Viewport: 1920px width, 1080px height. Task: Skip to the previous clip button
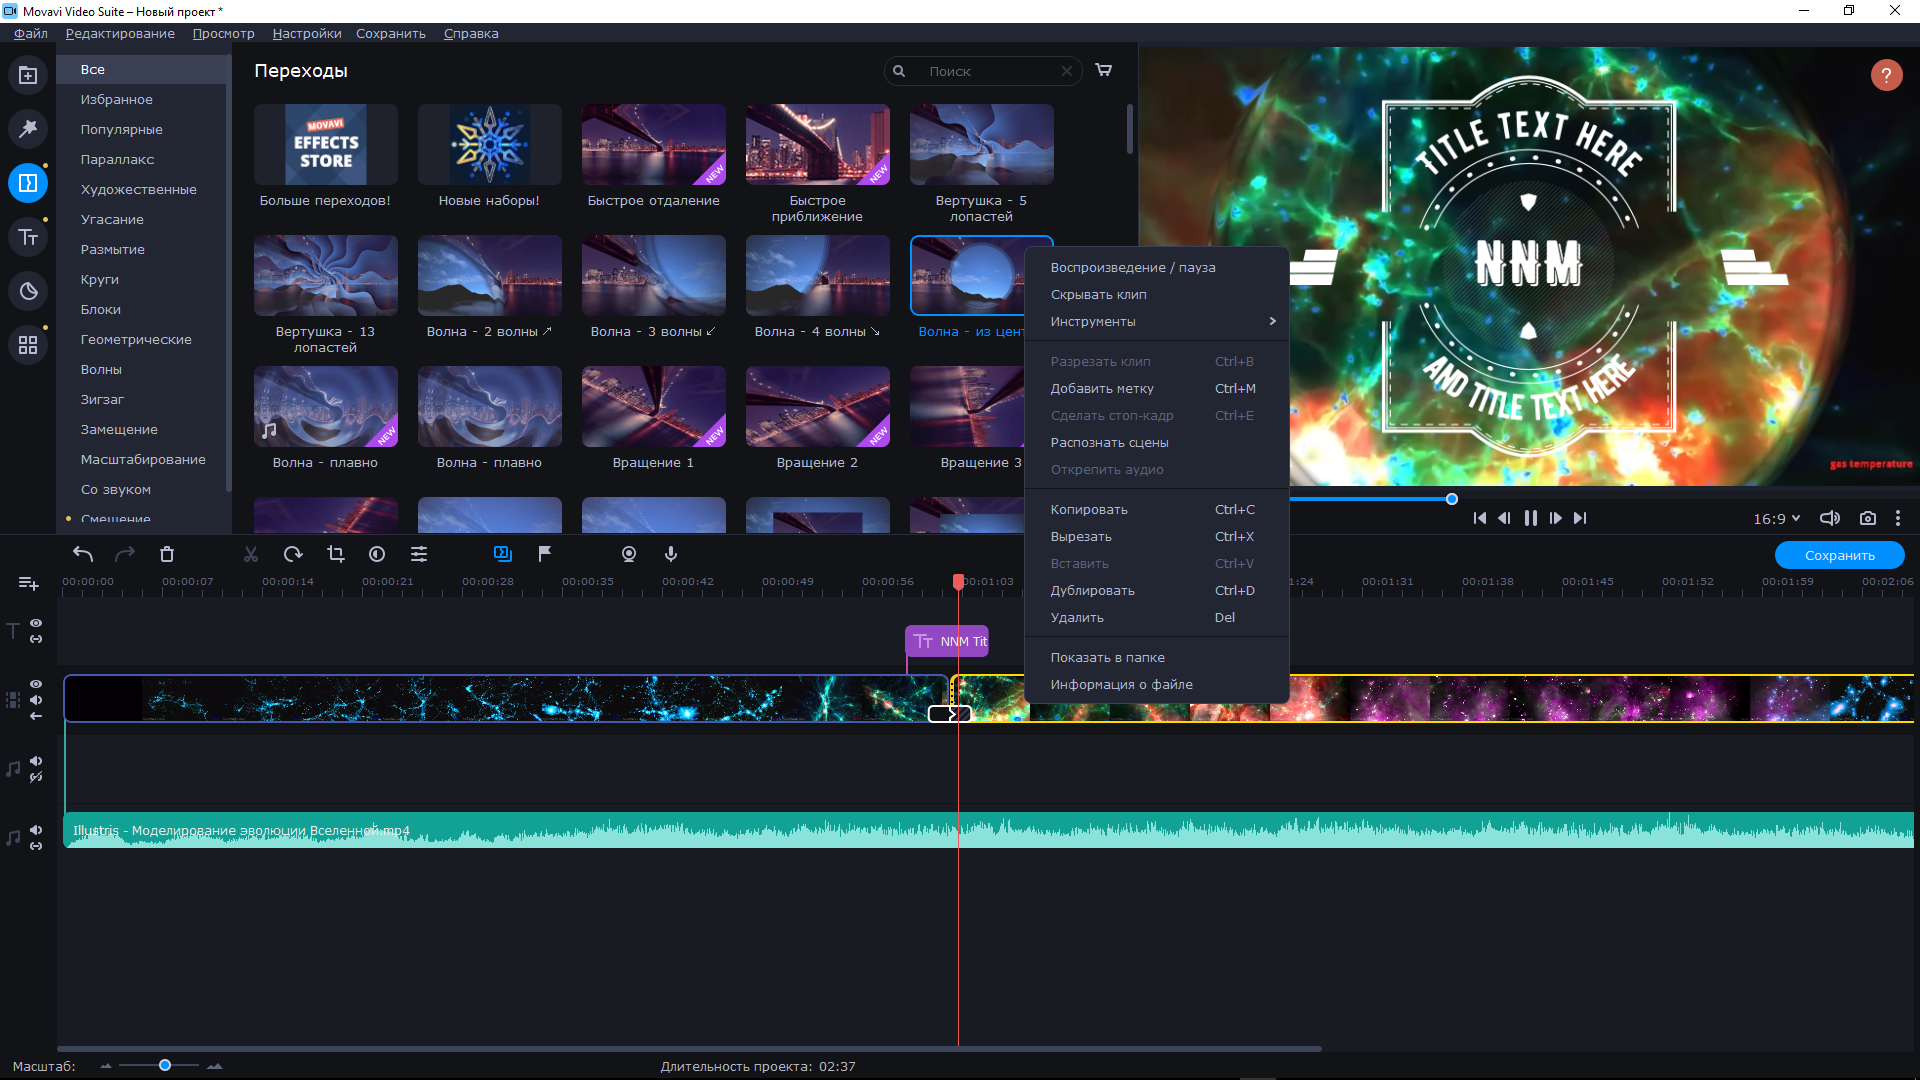(x=1480, y=518)
